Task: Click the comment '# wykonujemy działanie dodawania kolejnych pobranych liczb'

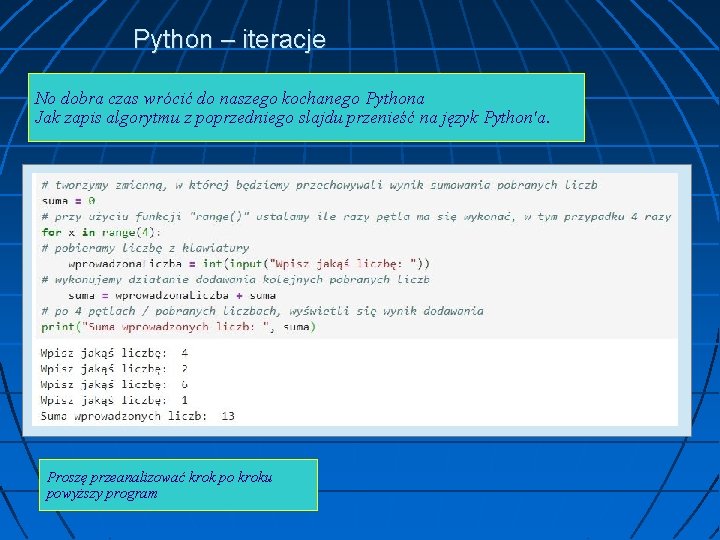Action: pyautogui.click(x=235, y=279)
